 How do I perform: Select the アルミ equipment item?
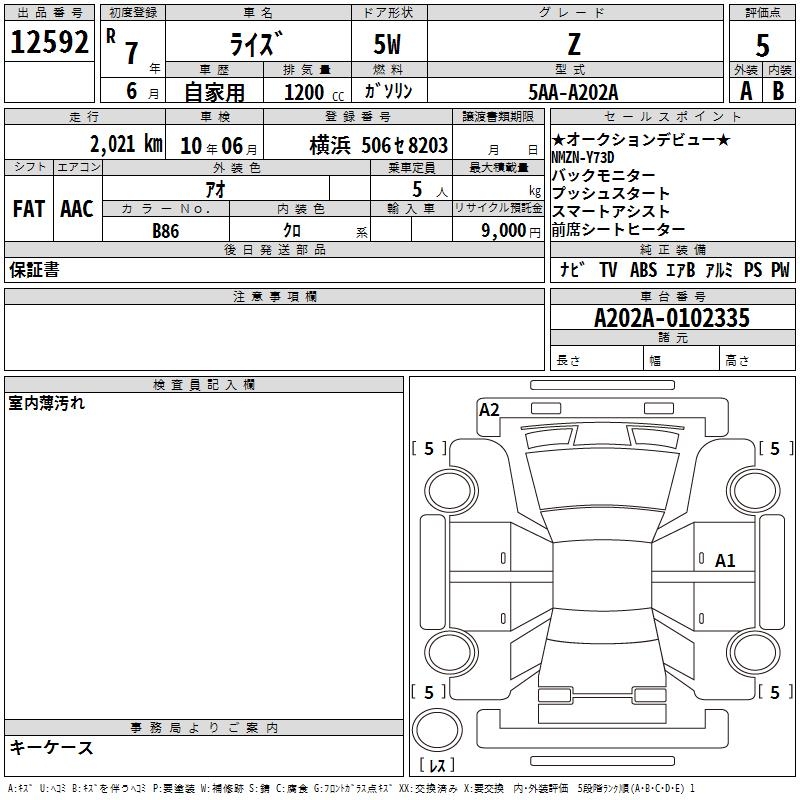click(x=719, y=269)
